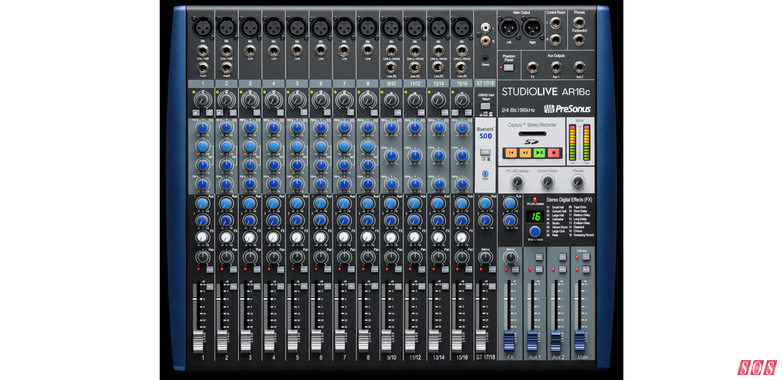Click the channel 11/12 Aux 2 send knob

(x=414, y=220)
